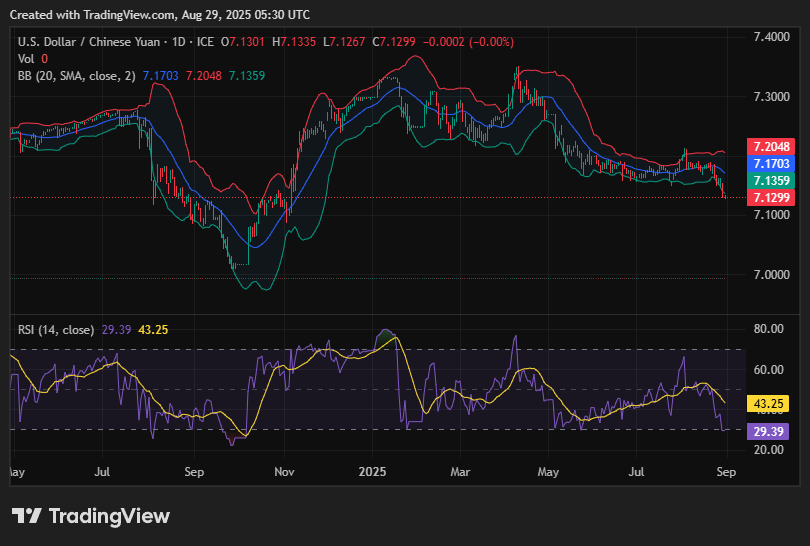810x546 pixels.
Task: Click the blue 7.1703 price-axis tag
Action: tap(771, 164)
